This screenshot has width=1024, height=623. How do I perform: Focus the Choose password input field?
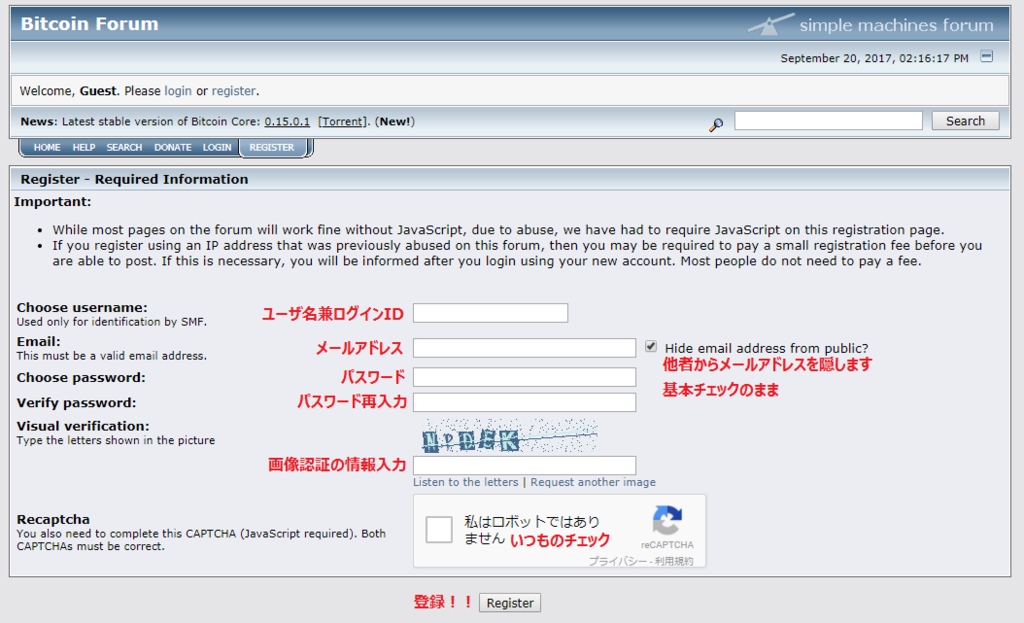tap(524, 377)
